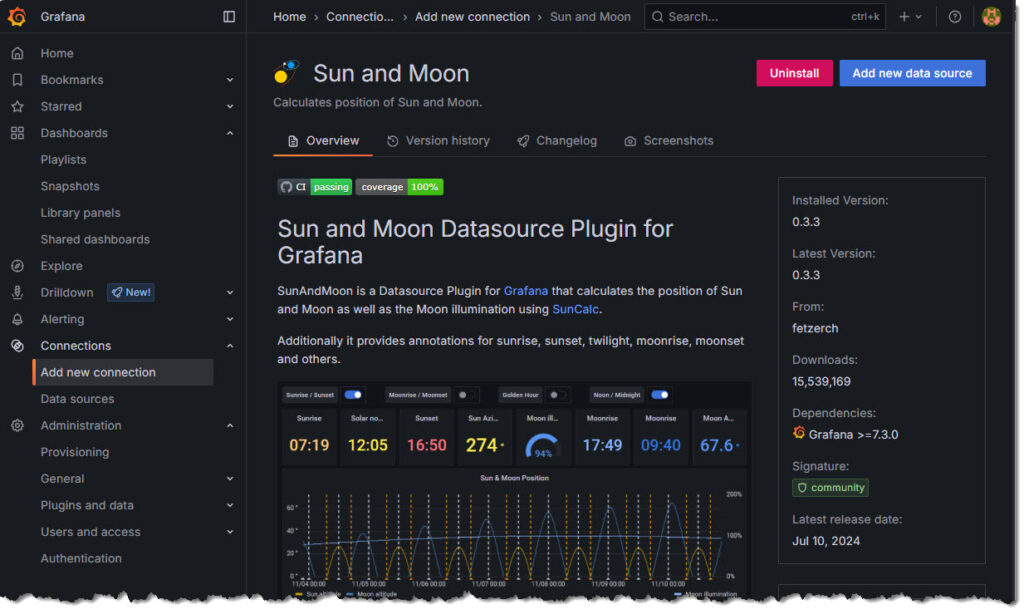Screen dimensions: 1024x614
Task: Click the coverage 100% badge
Action: pos(399,187)
